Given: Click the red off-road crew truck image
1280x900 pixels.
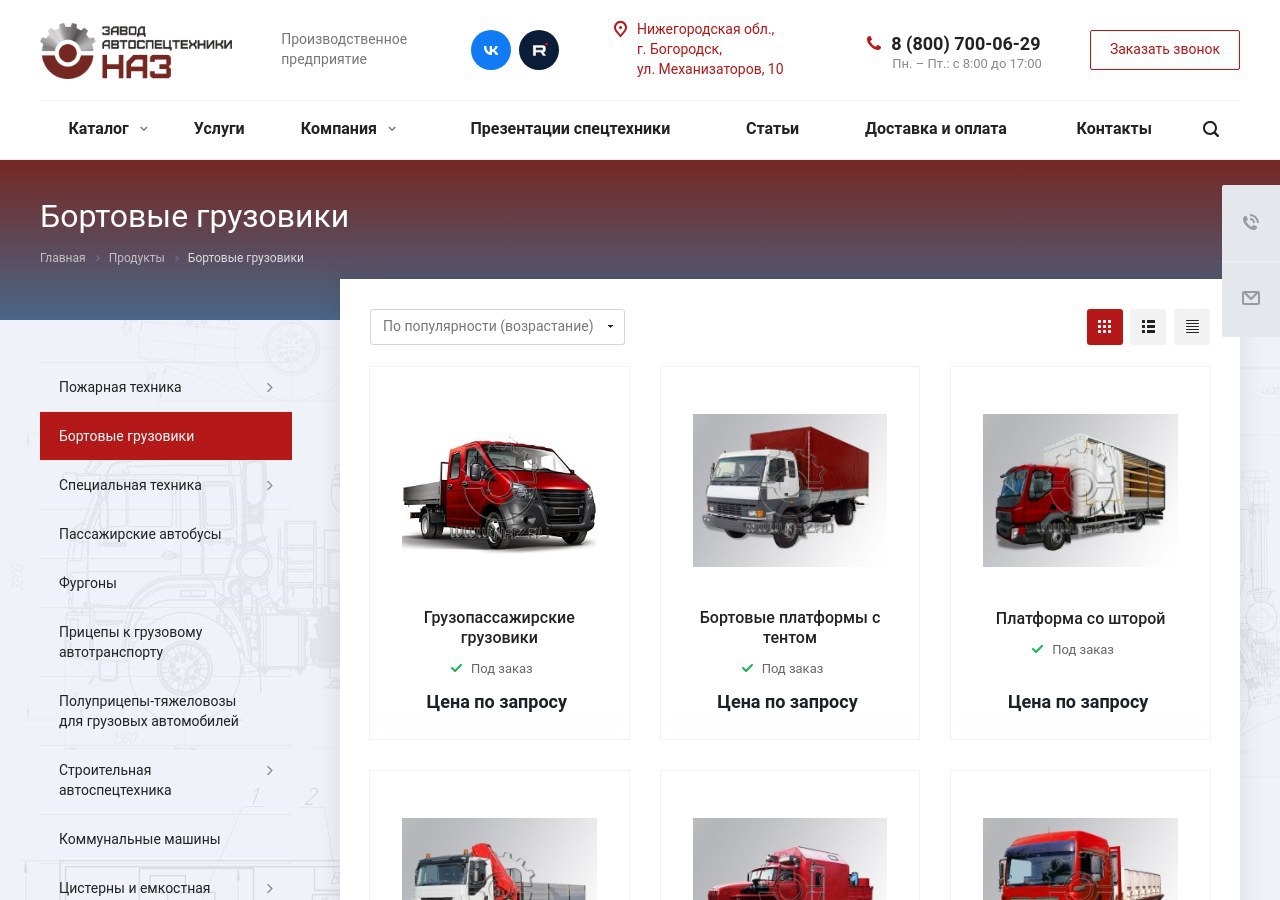Looking at the screenshot, I should (x=790, y=859).
